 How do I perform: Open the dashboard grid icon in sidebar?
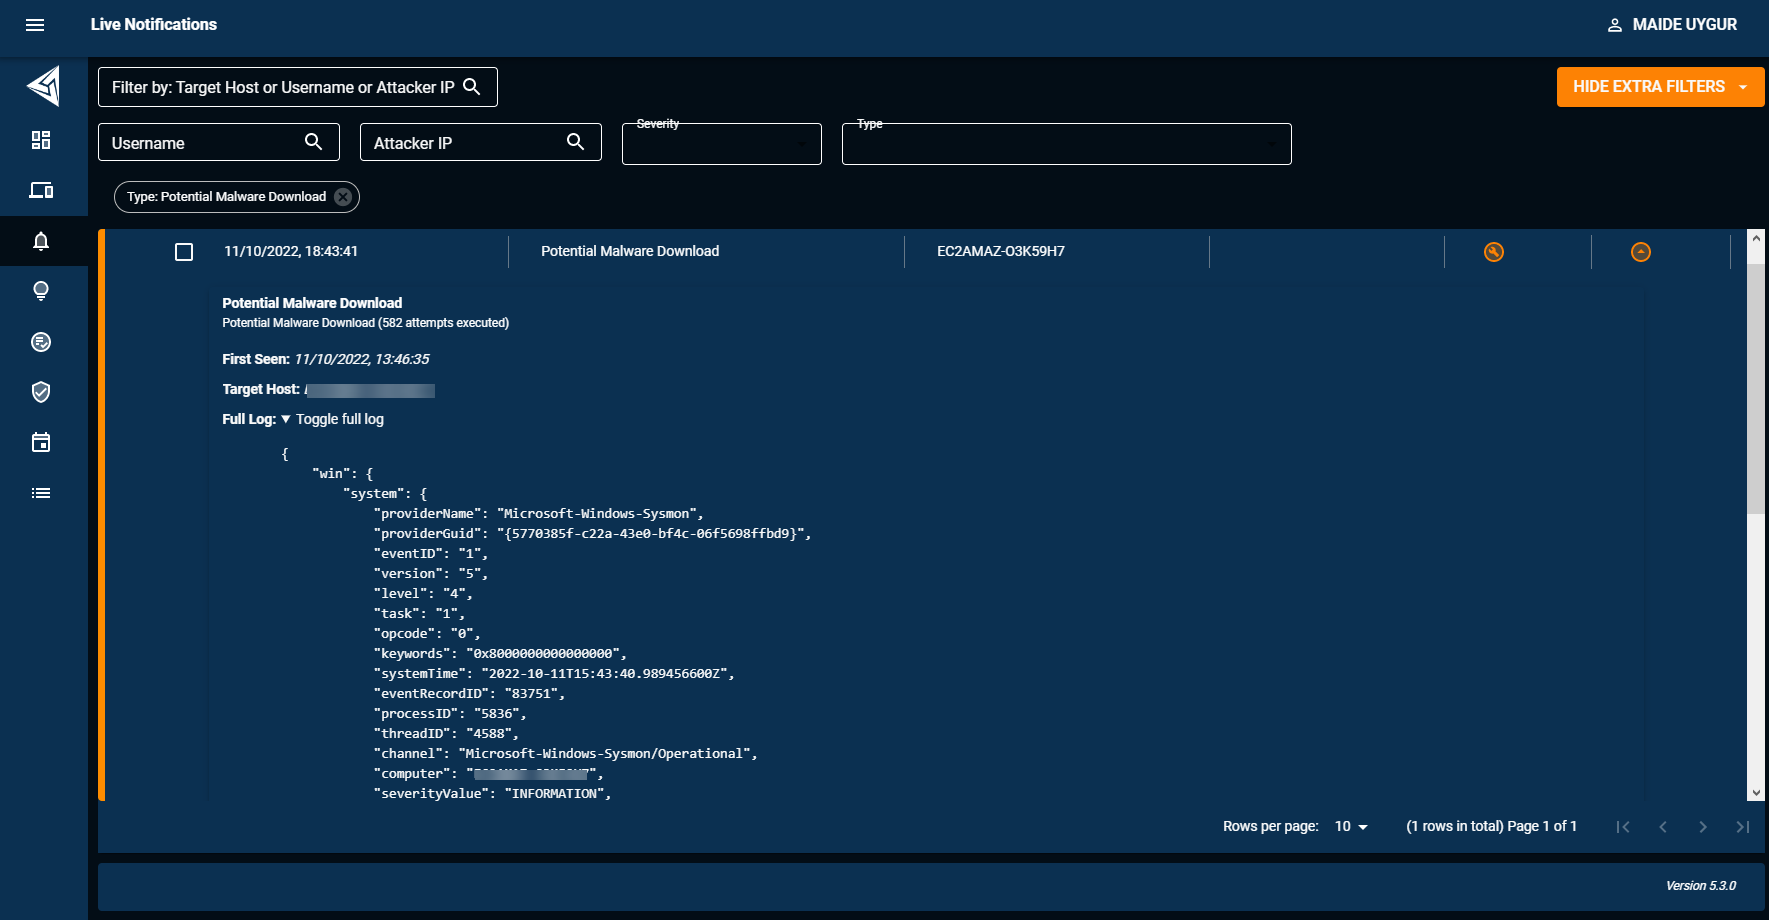(x=41, y=140)
